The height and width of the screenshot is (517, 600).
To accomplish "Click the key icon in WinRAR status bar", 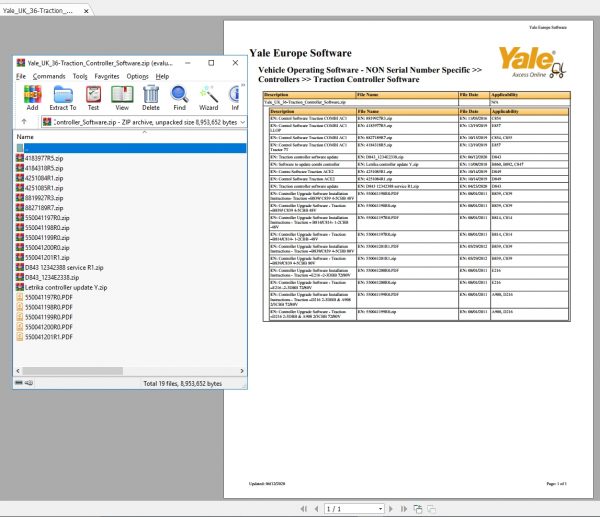I will pos(29,383).
